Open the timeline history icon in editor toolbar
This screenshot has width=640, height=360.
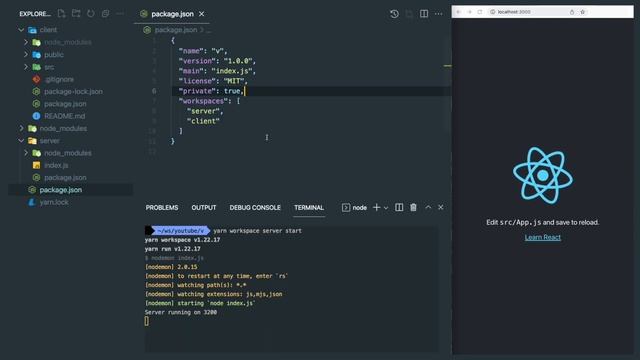pyautogui.click(x=394, y=14)
